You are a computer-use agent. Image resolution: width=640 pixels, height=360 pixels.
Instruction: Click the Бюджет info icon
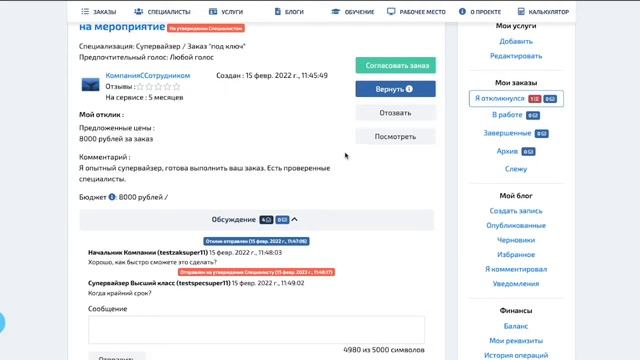click(112, 197)
